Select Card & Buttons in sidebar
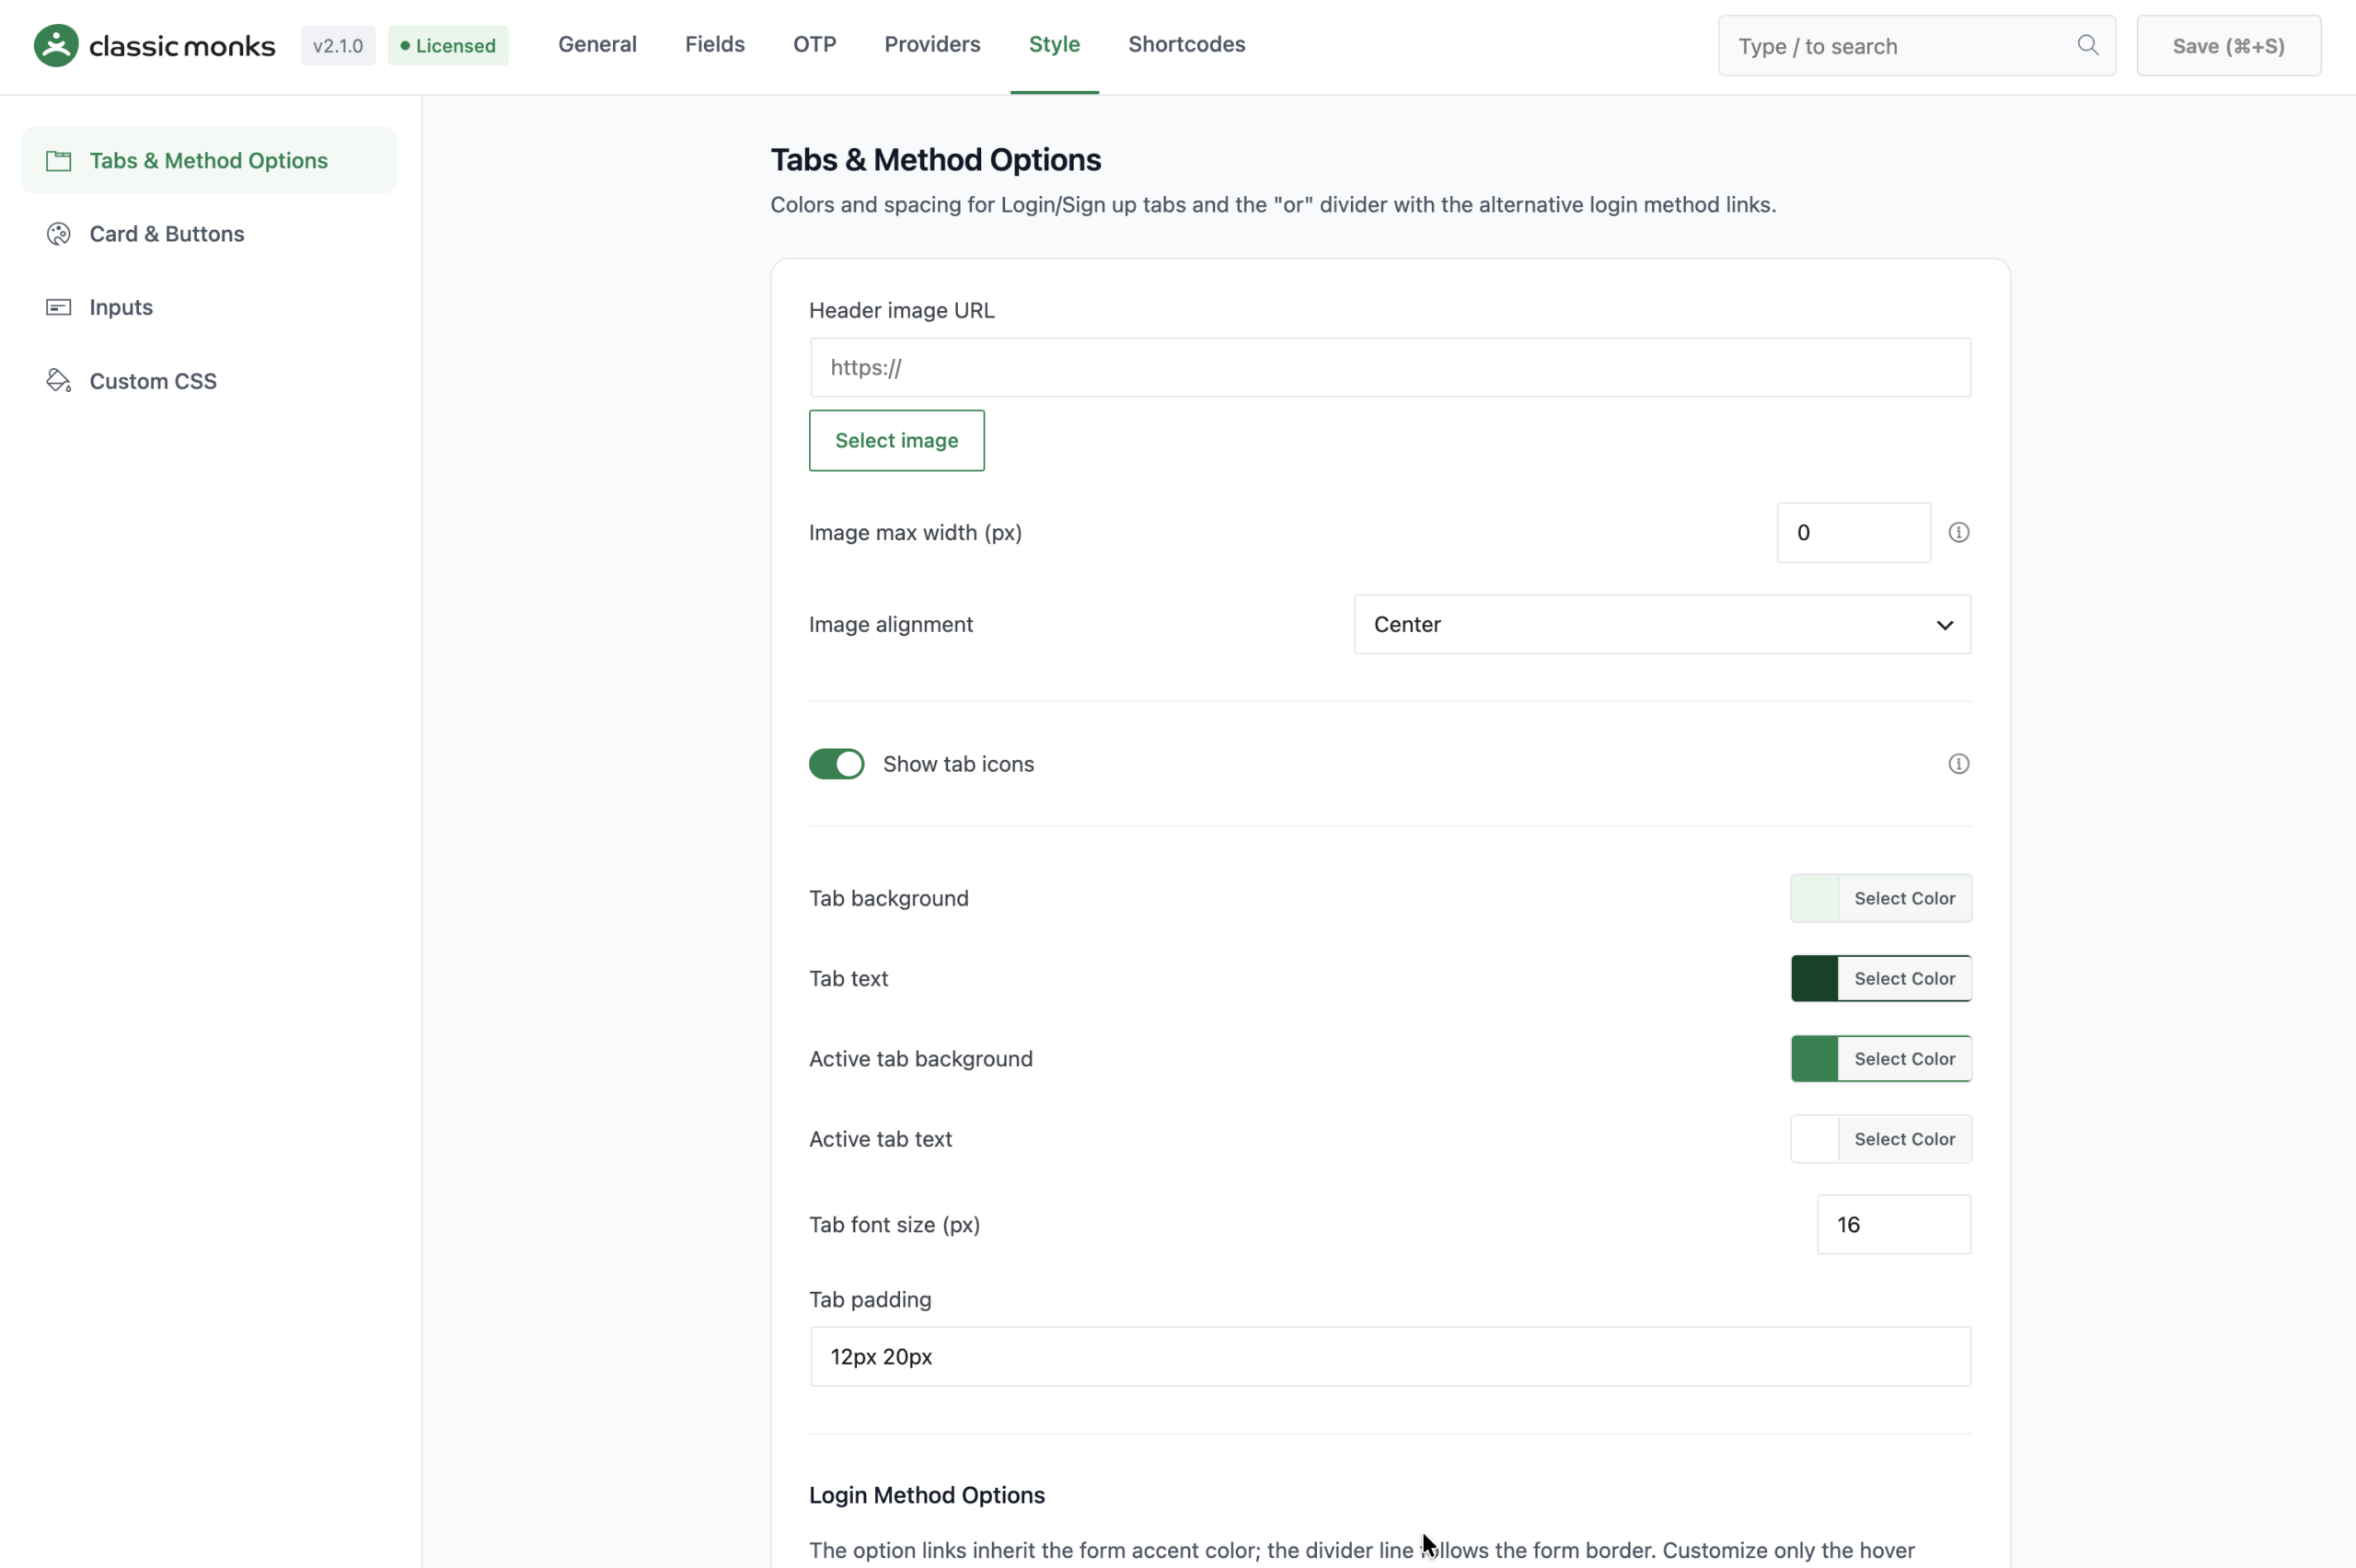Image resolution: width=2356 pixels, height=1568 pixels. pos(209,234)
